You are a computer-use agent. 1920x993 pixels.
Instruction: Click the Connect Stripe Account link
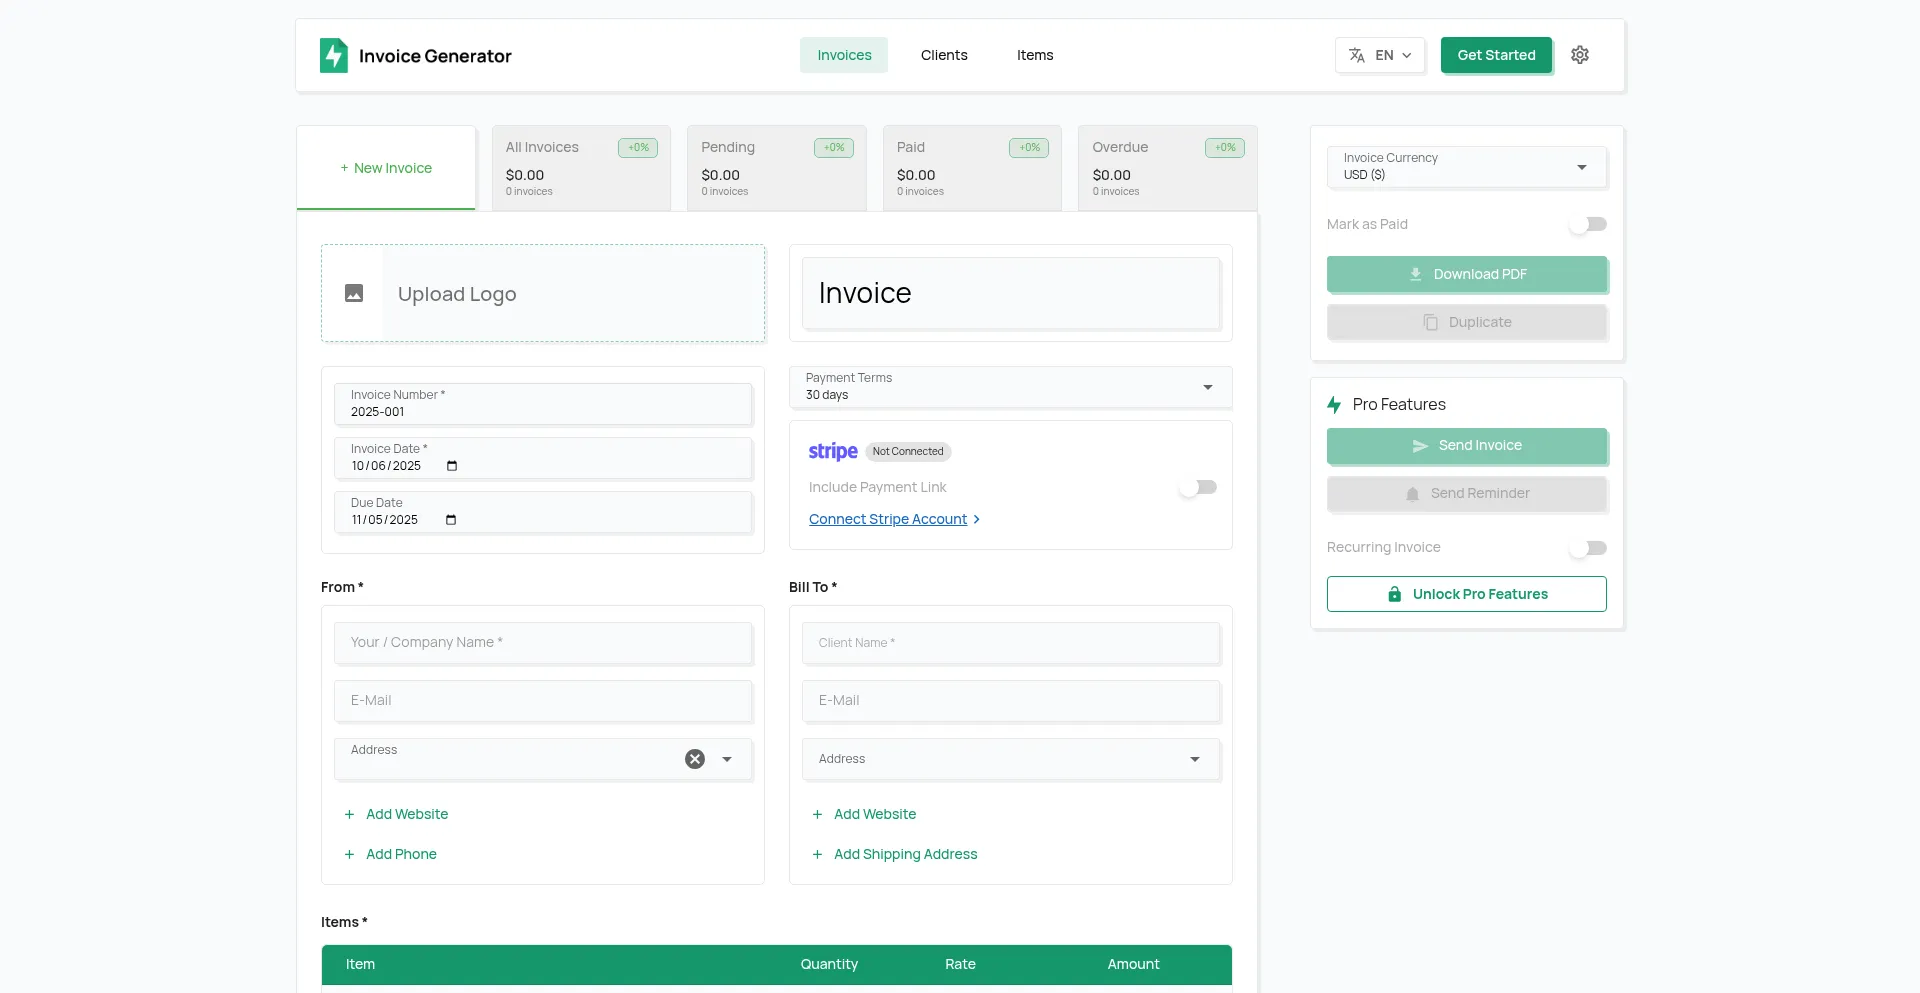coord(888,519)
